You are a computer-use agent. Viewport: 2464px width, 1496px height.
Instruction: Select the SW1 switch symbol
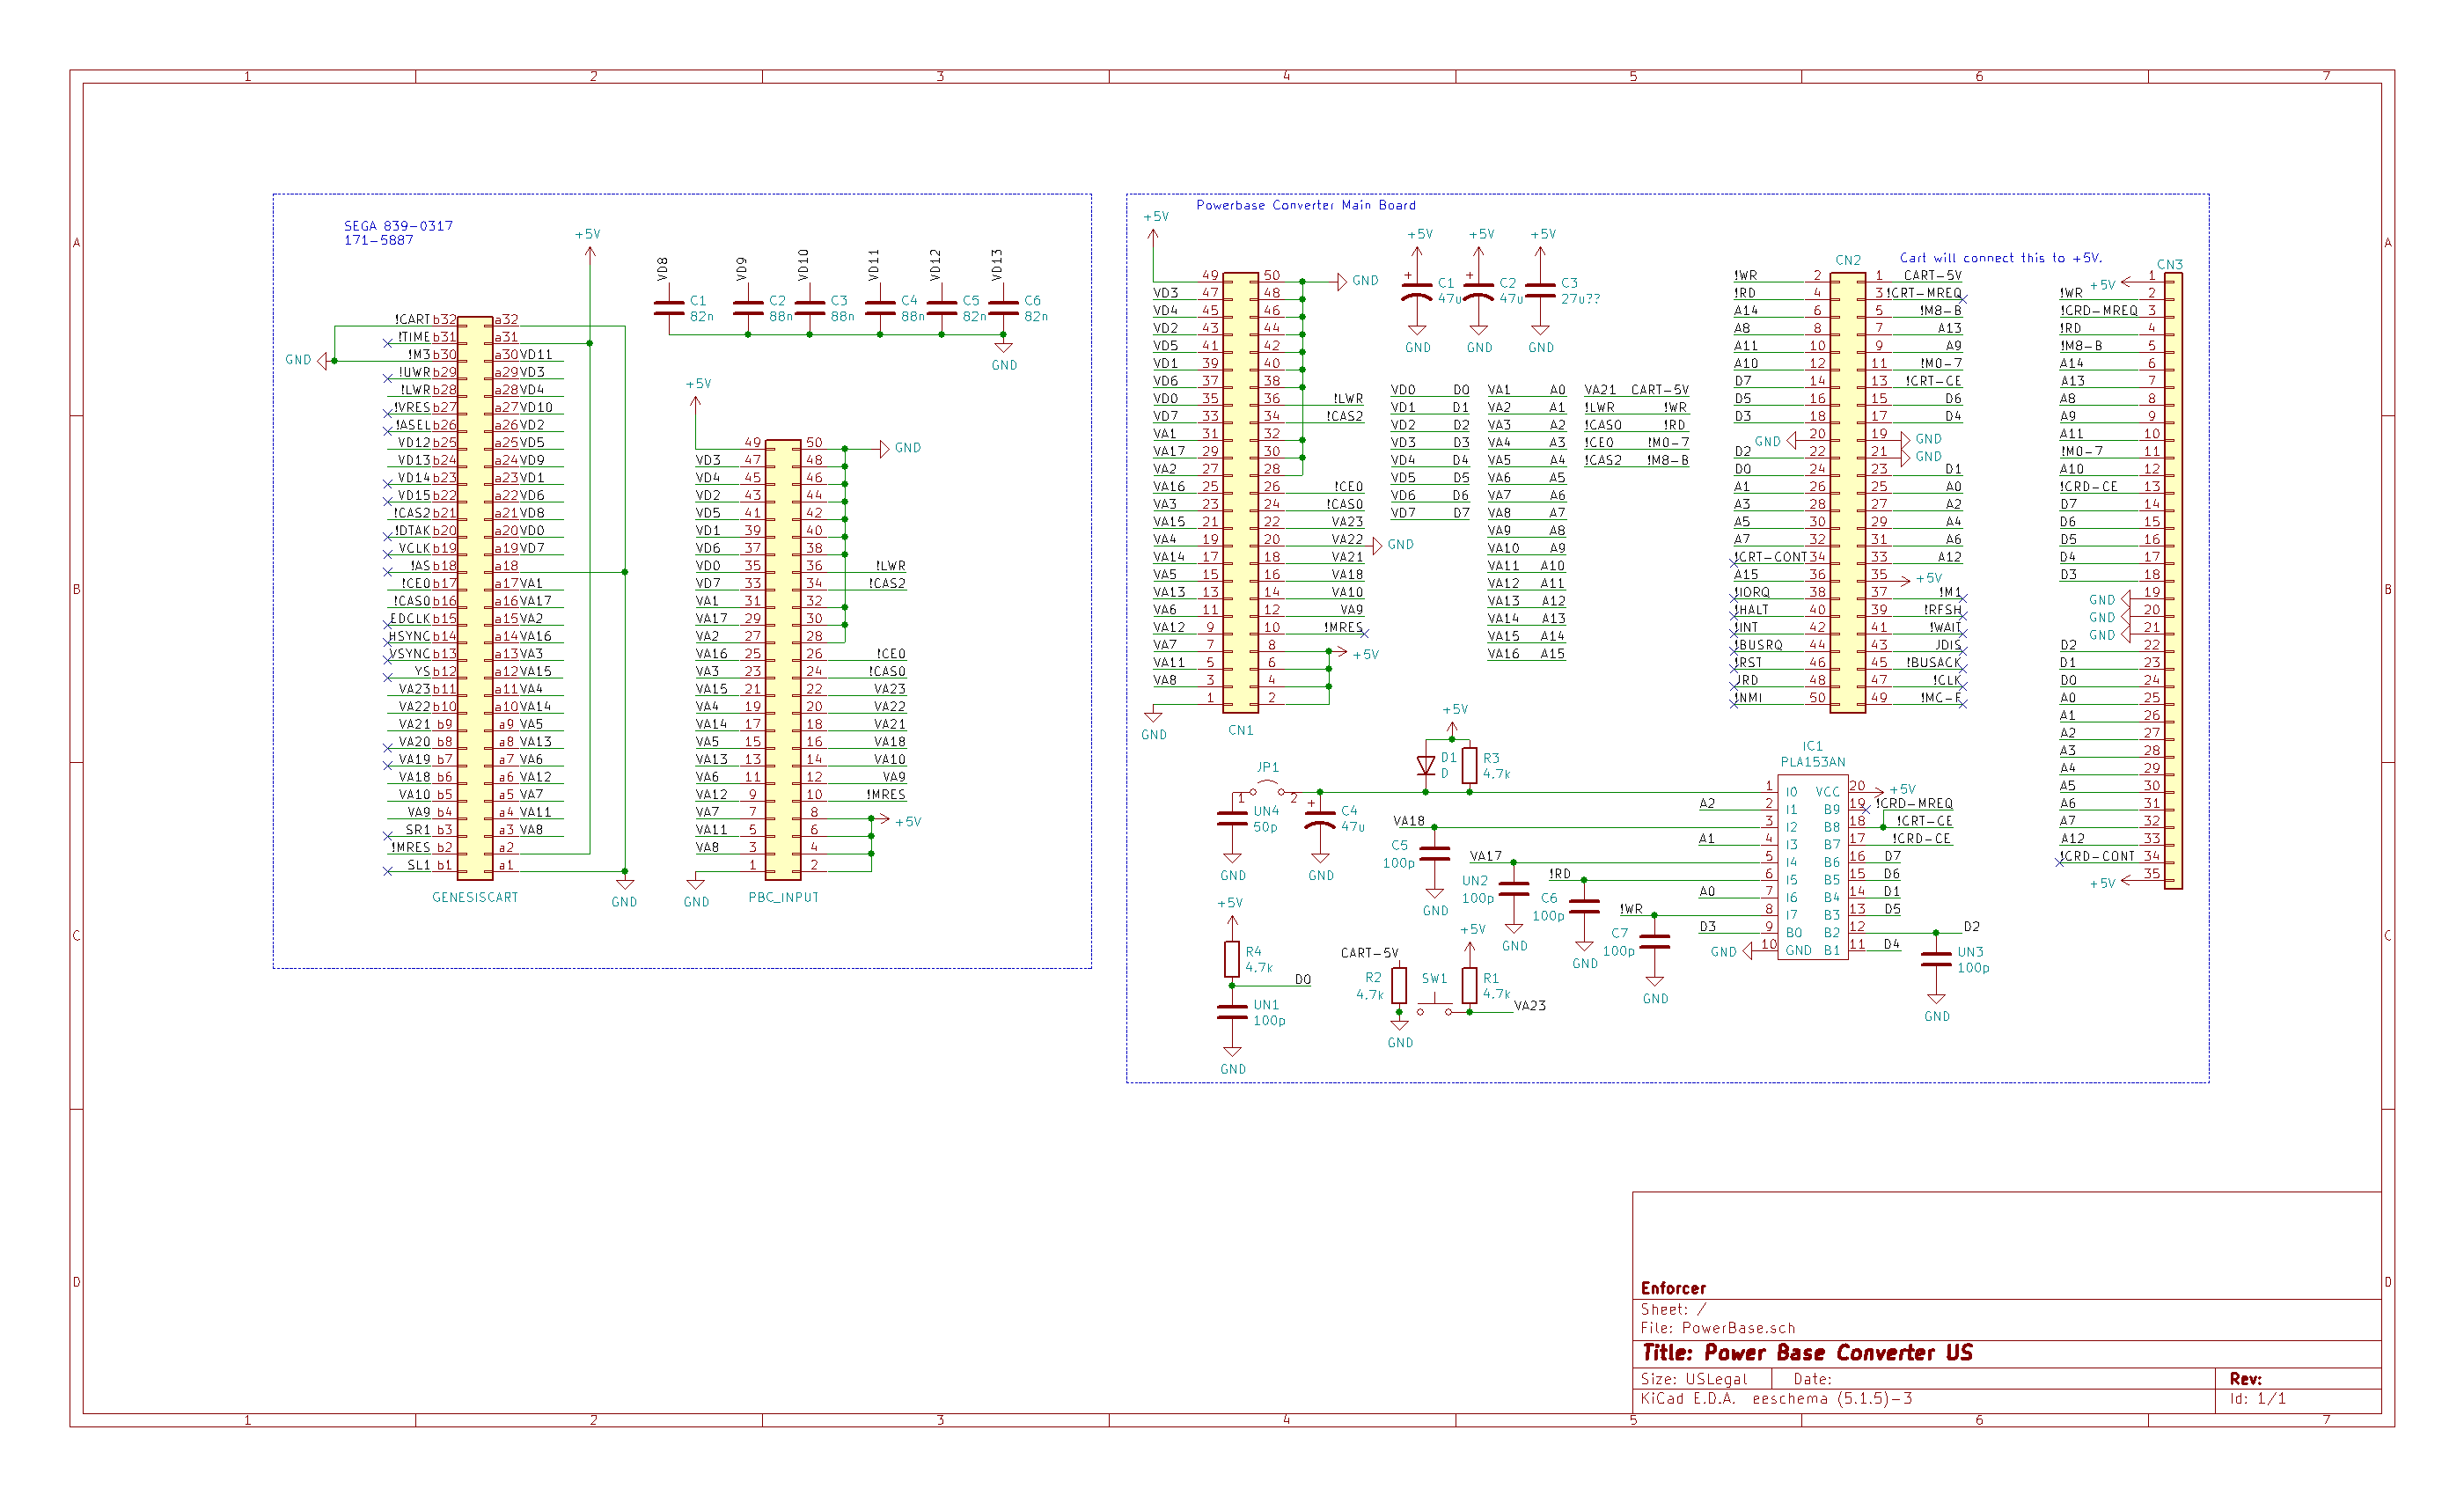click(1435, 1005)
